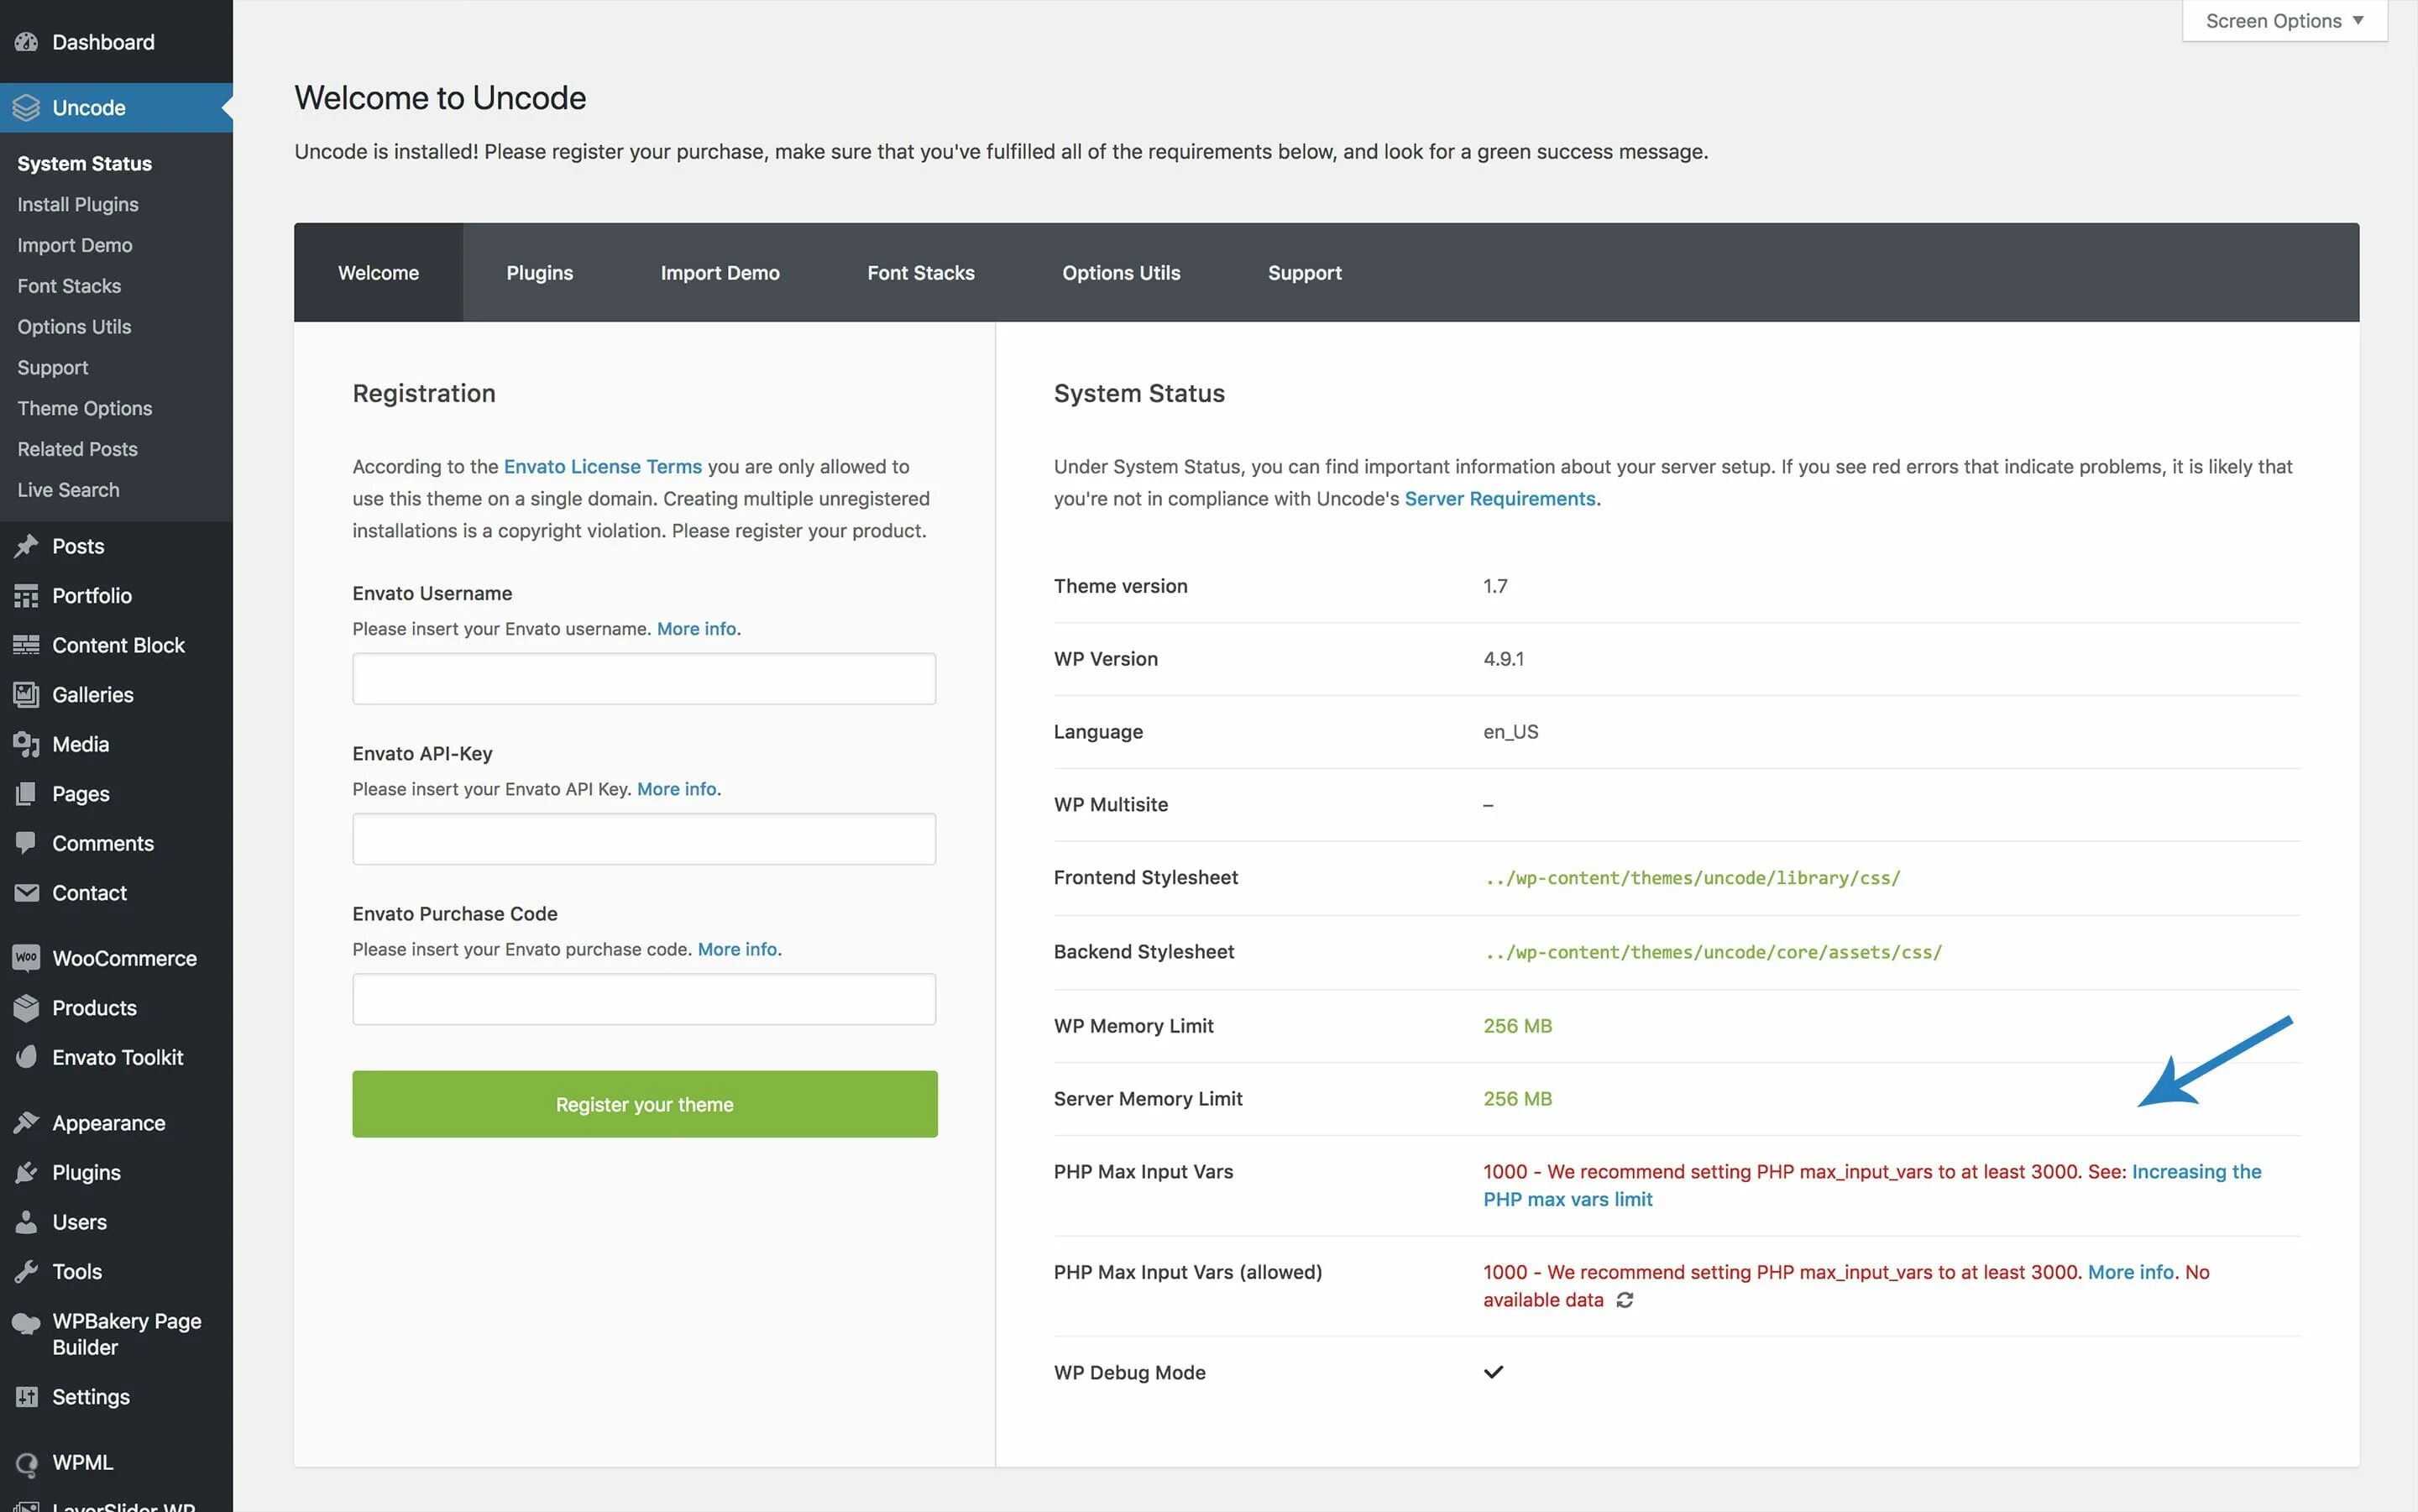
Task: Click More info link for Envato username
Action: pos(697,629)
